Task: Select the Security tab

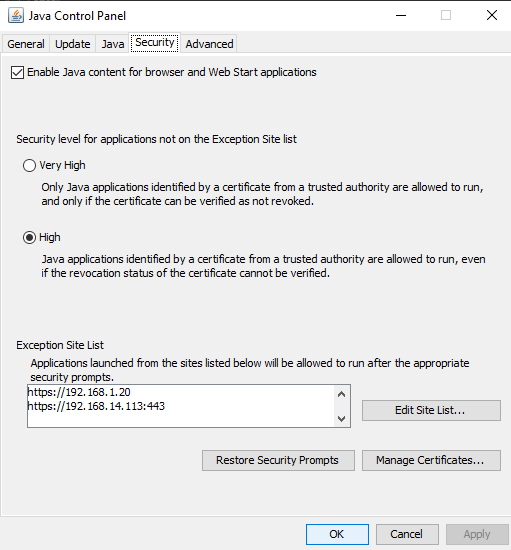Action: coord(155,42)
